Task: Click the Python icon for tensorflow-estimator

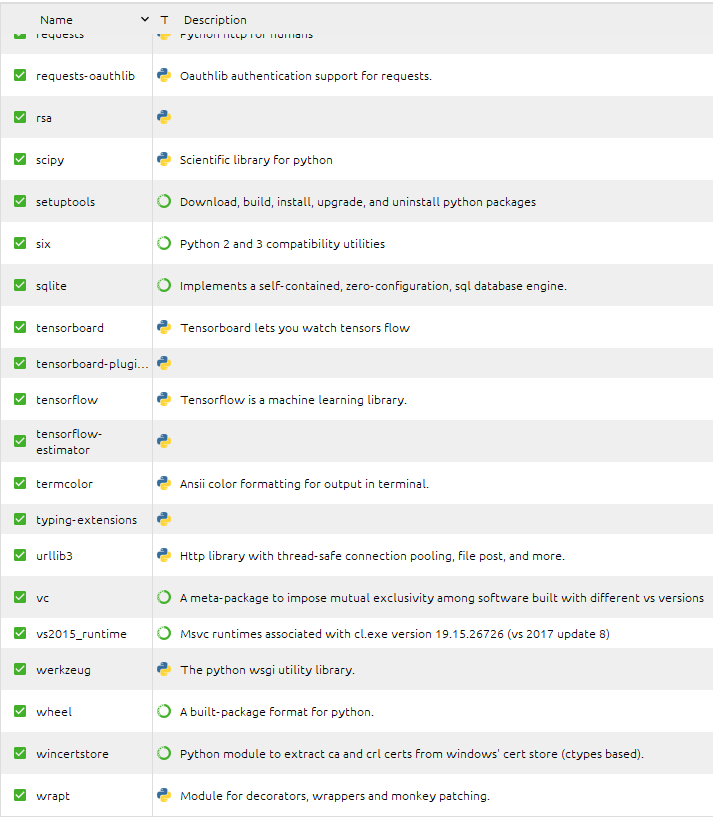Action: coord(164,441)
